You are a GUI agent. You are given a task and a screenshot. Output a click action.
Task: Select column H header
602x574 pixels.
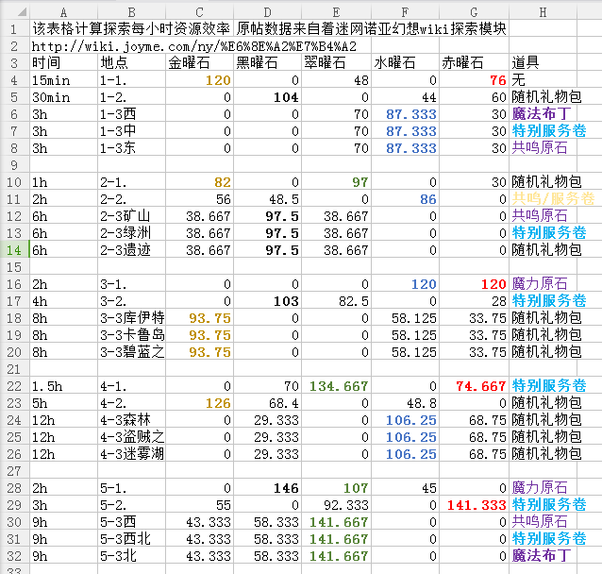click(x=543, y=13)
